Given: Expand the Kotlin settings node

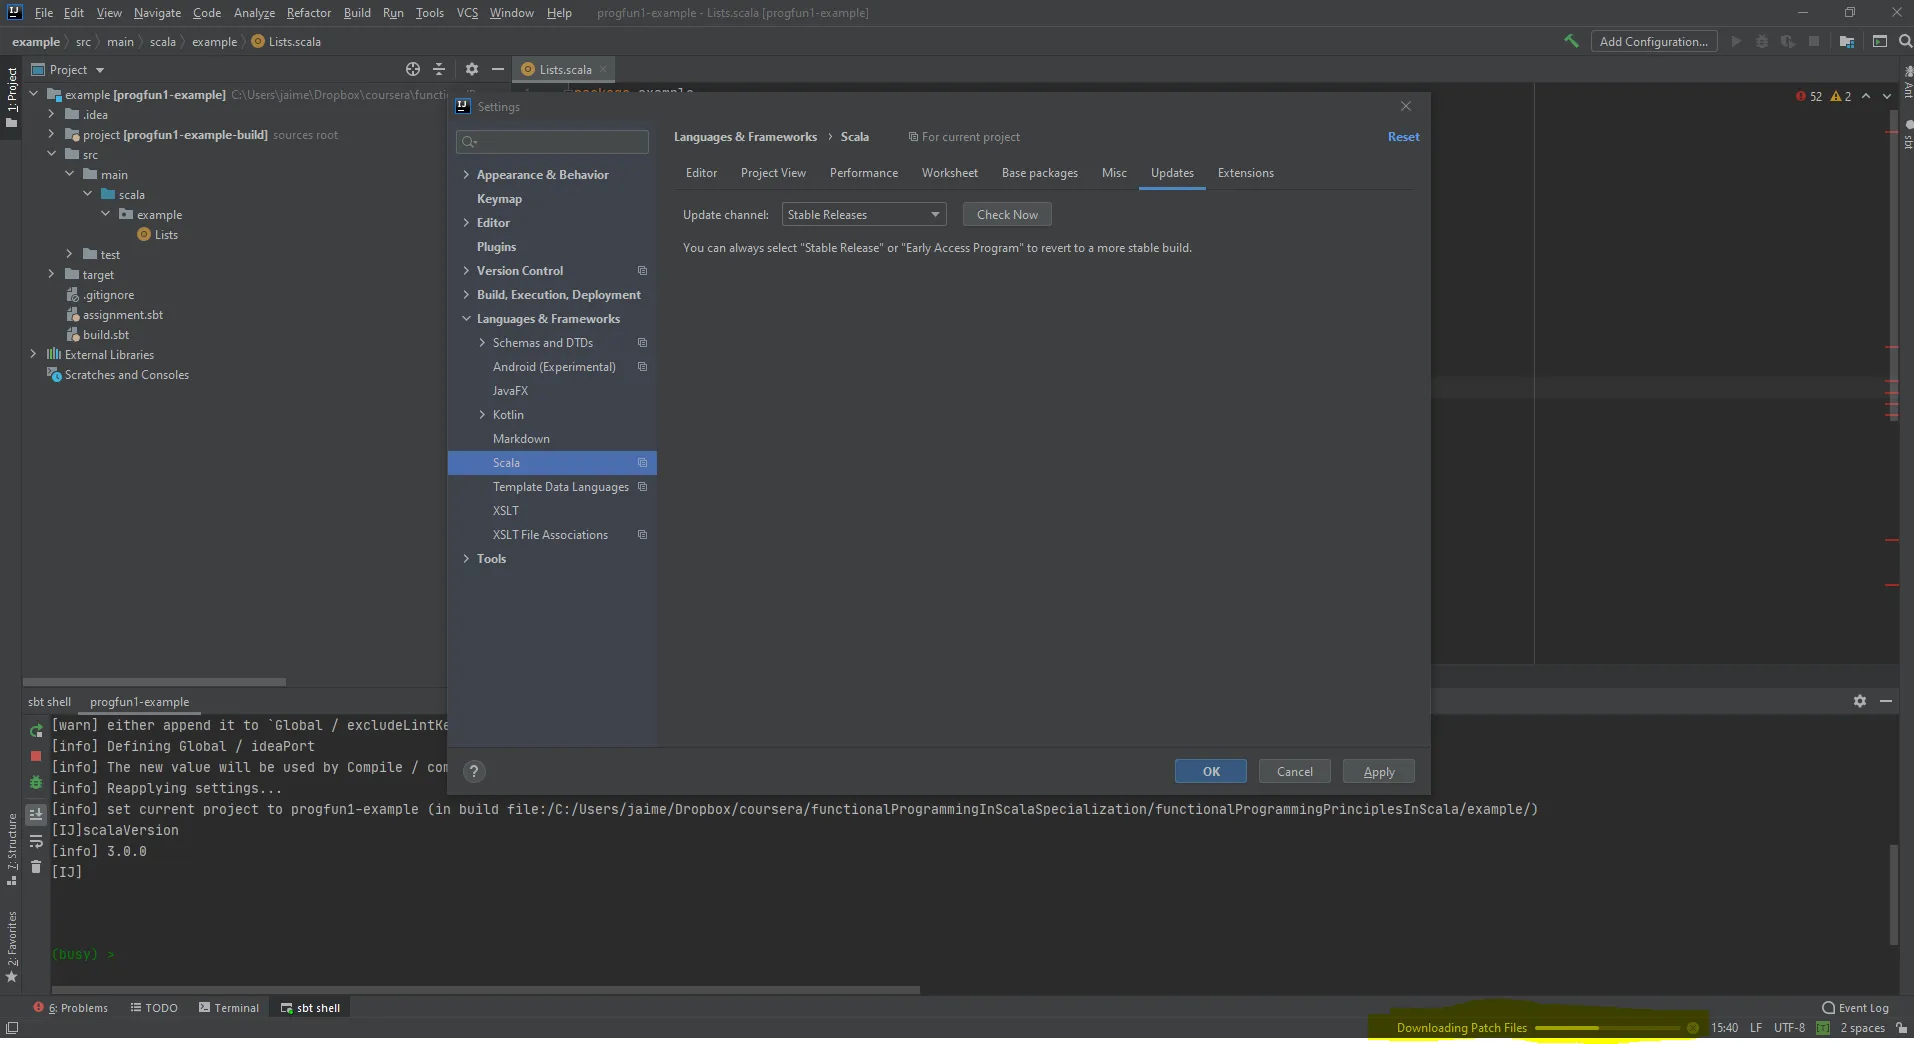Looking at the screenshot, I should 482,414.
